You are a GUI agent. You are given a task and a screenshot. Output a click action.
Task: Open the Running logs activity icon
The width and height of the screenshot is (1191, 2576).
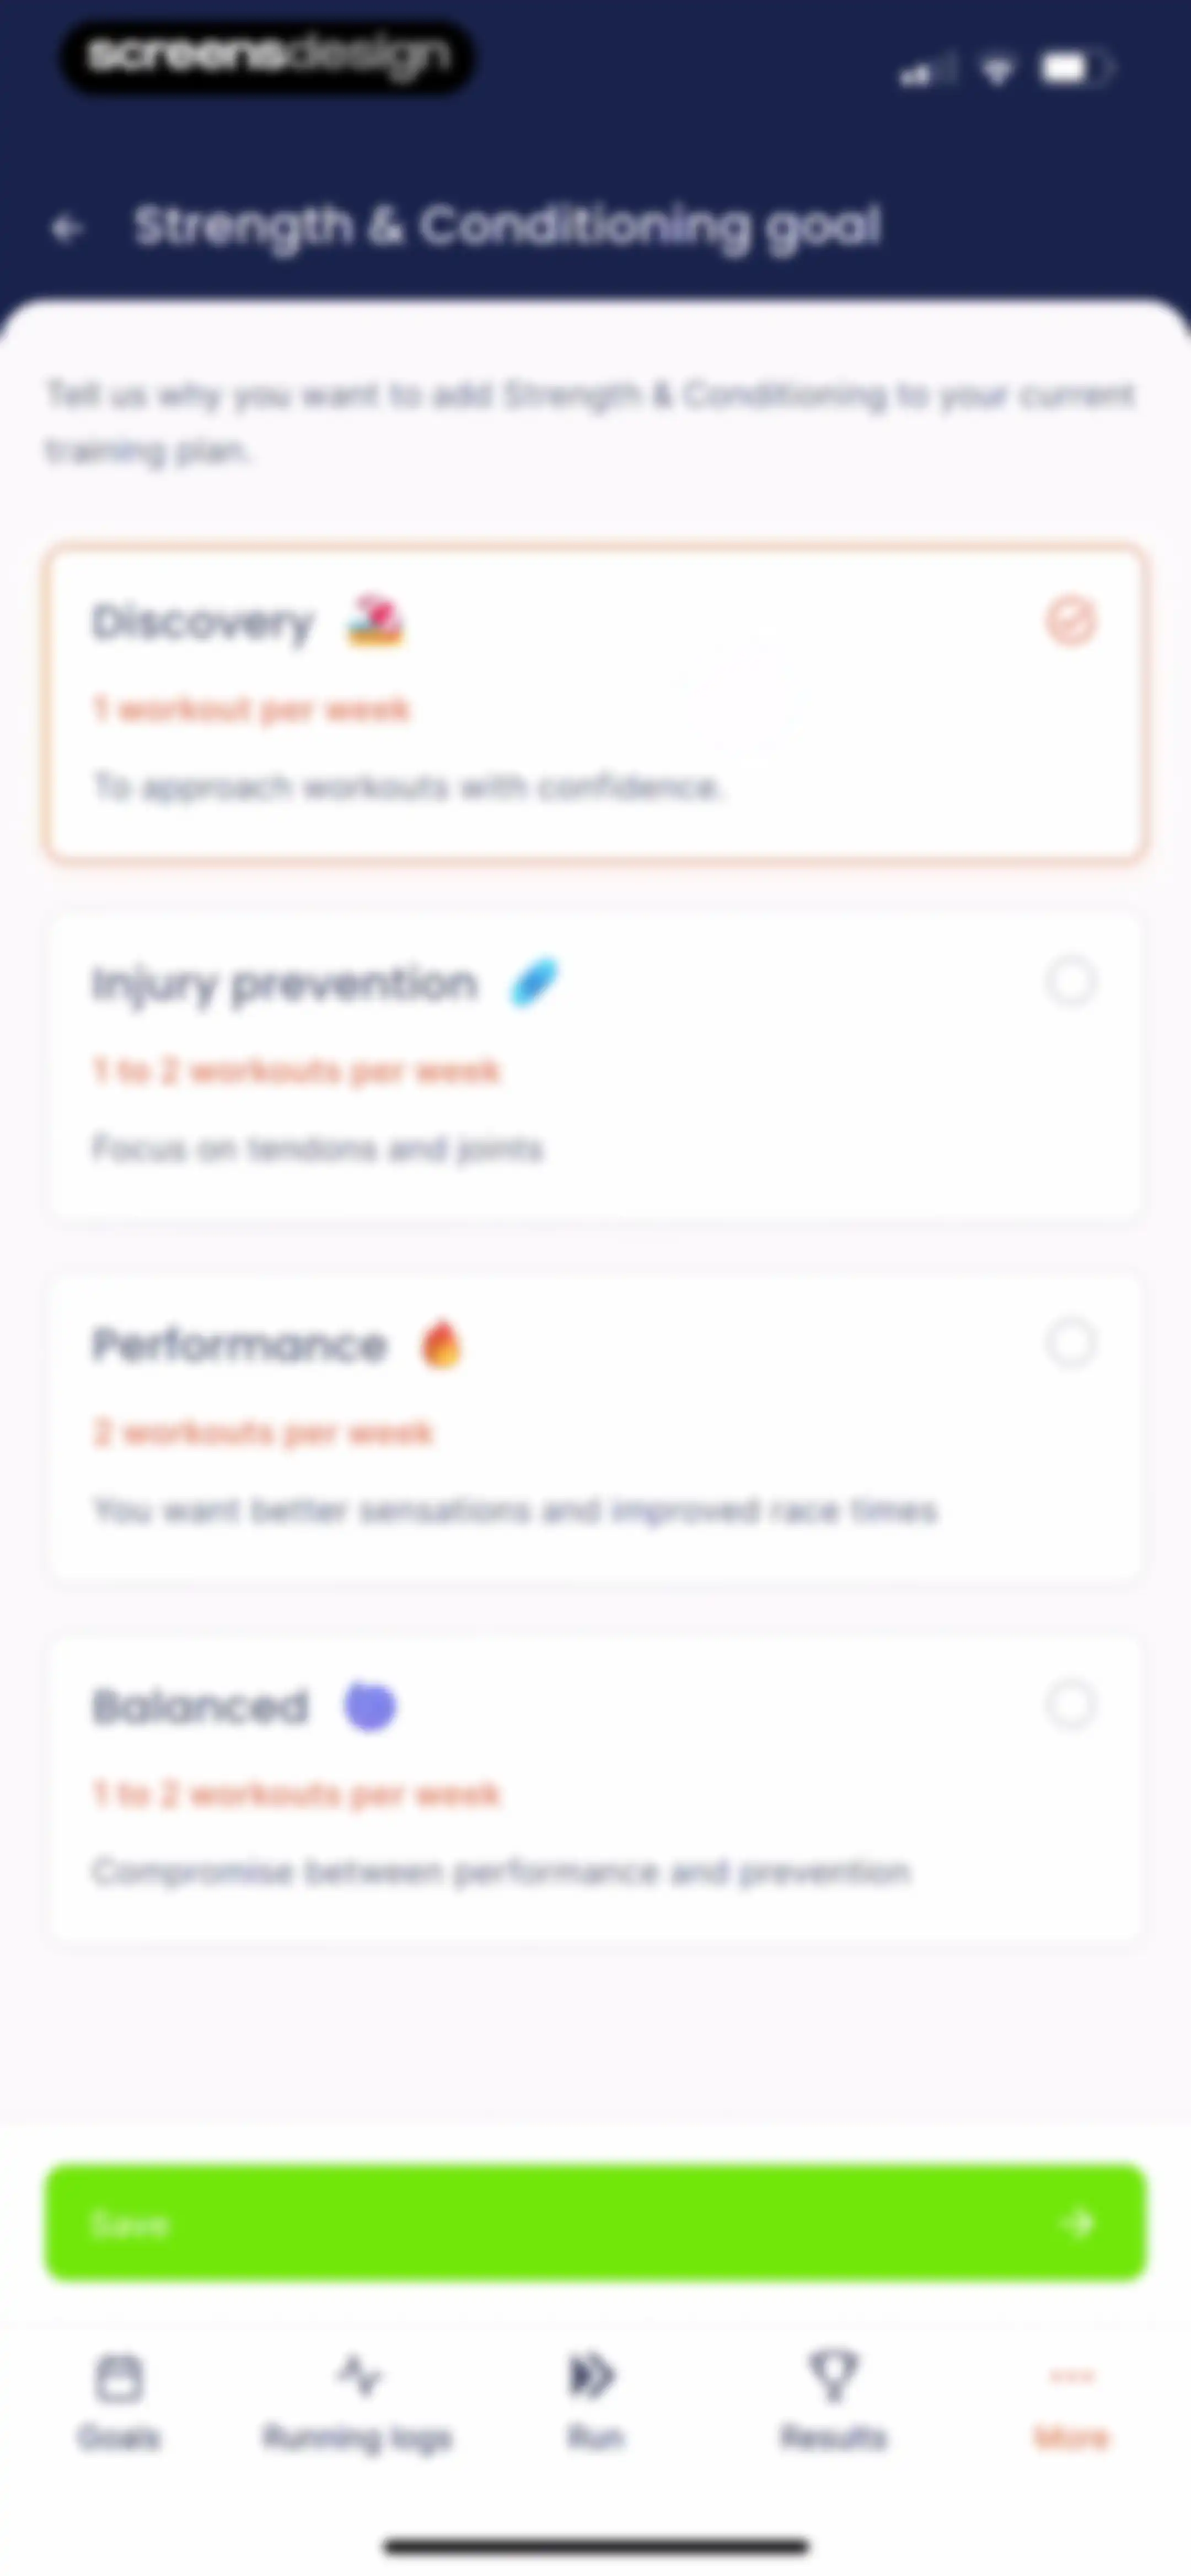(x=358, y=2376)
